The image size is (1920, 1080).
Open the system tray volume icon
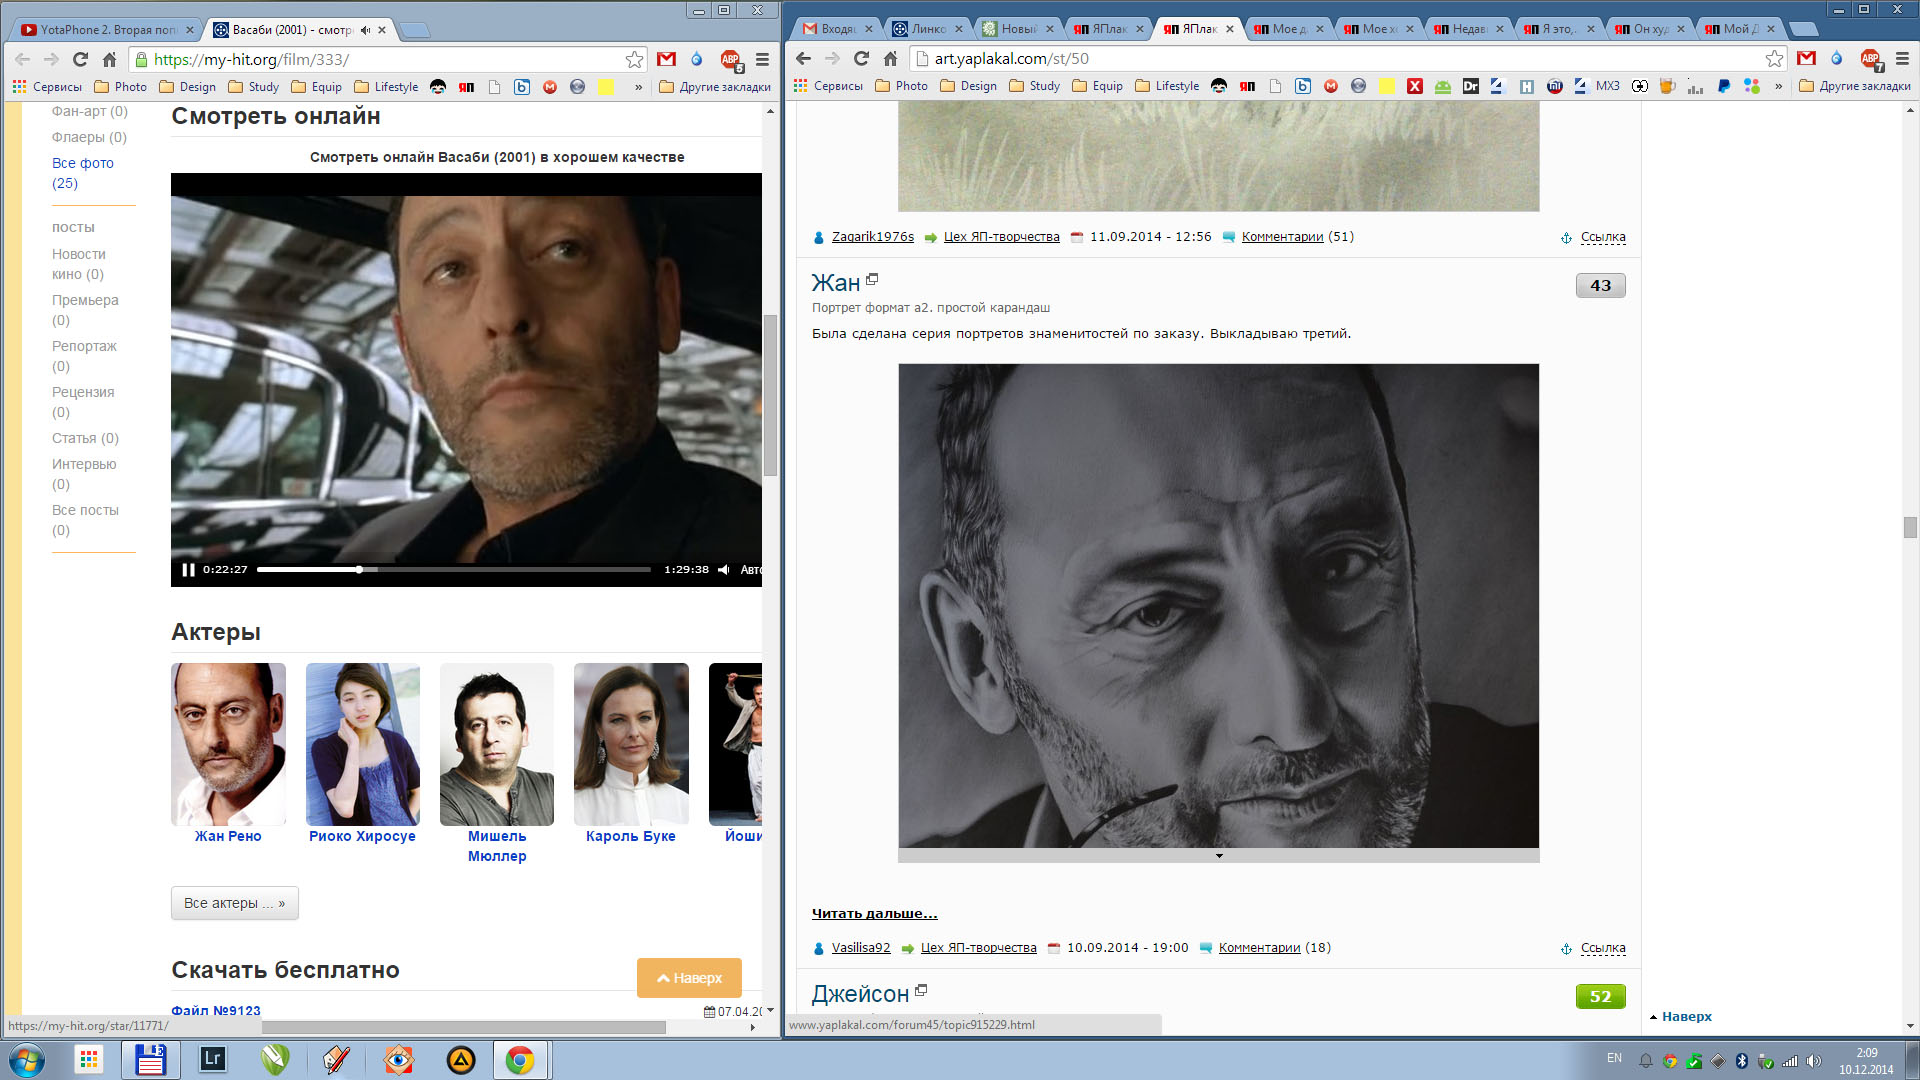[1814, 1061]
